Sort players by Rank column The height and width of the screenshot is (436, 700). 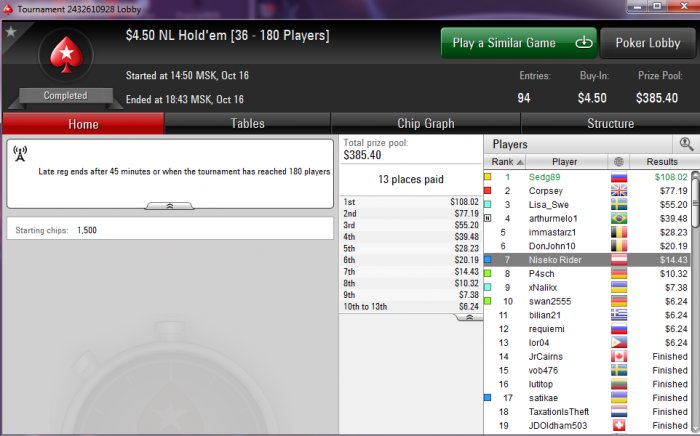click(x=505, y=162)
